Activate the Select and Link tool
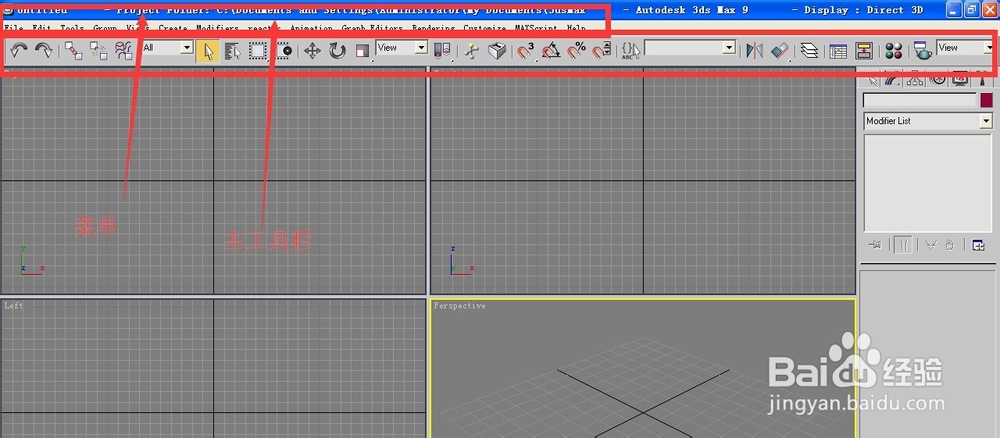Screen dimensions: 1000x438 [x=73, y=51]
